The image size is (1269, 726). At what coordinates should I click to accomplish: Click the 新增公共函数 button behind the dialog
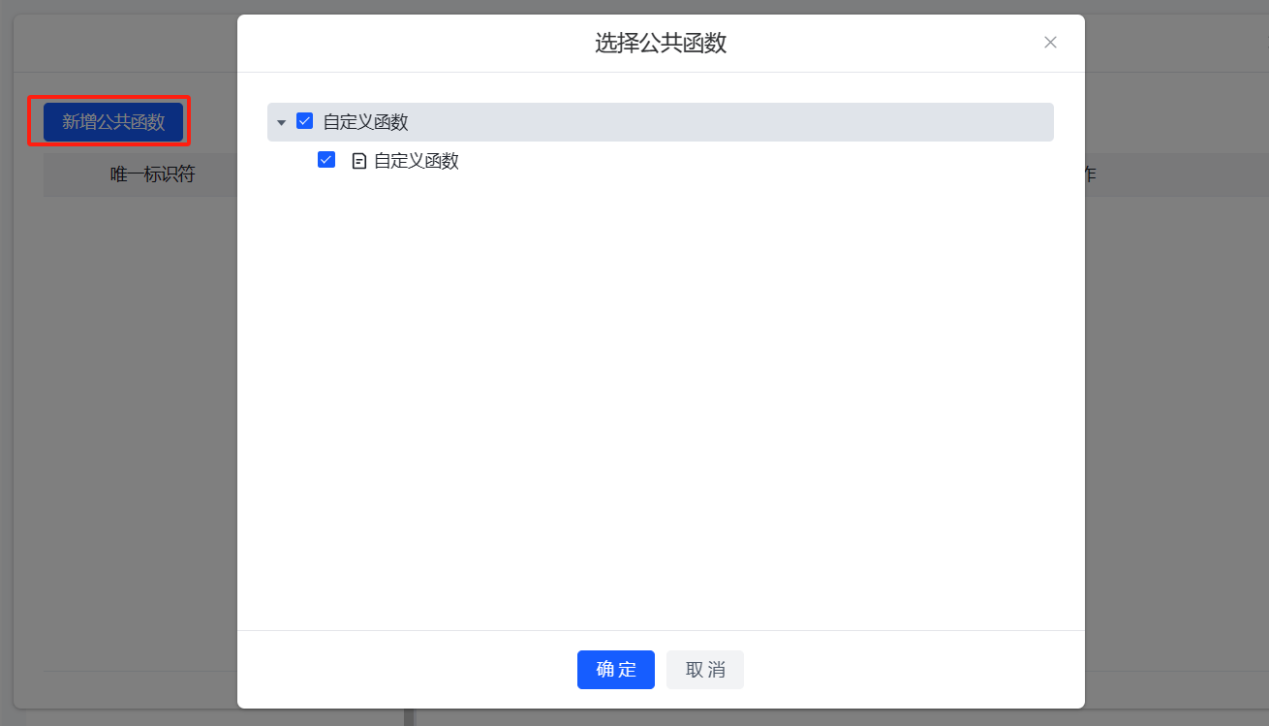coord(113,122)
